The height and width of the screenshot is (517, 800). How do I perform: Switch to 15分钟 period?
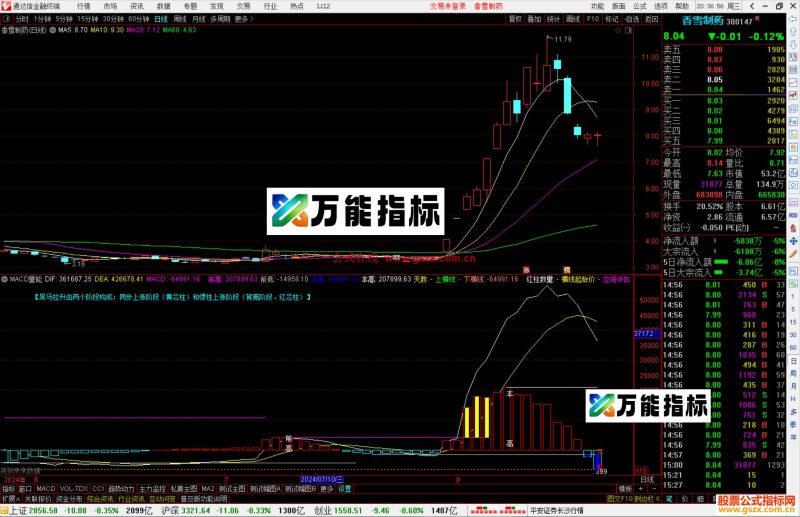[x=87, y=19]
